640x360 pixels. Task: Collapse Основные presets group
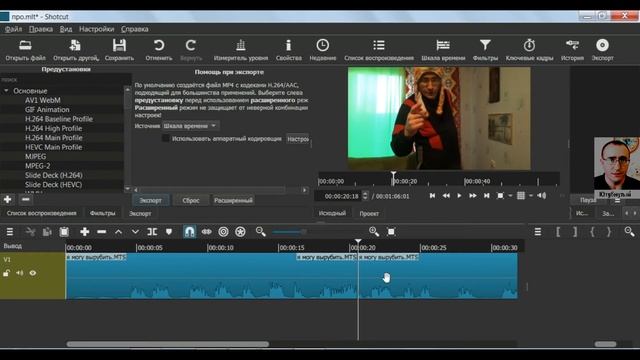pos(6,91)
